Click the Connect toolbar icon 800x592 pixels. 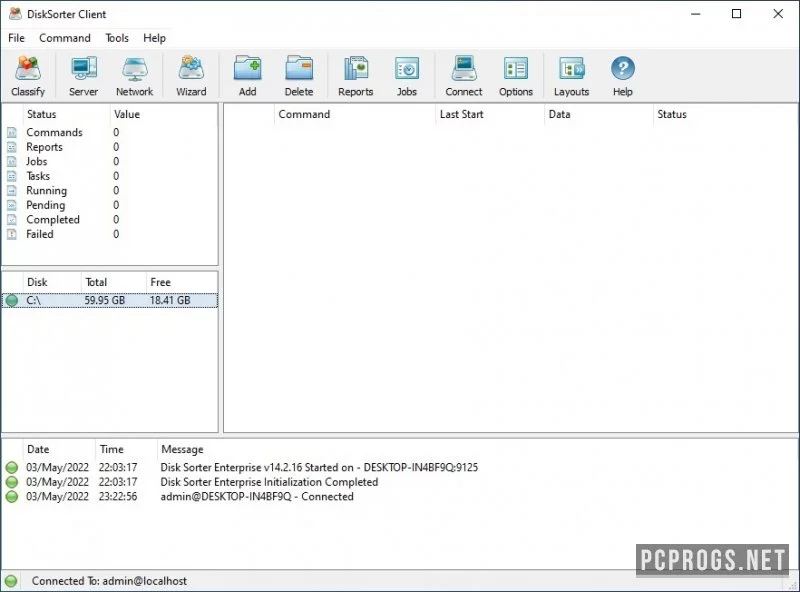coord(464,68)
